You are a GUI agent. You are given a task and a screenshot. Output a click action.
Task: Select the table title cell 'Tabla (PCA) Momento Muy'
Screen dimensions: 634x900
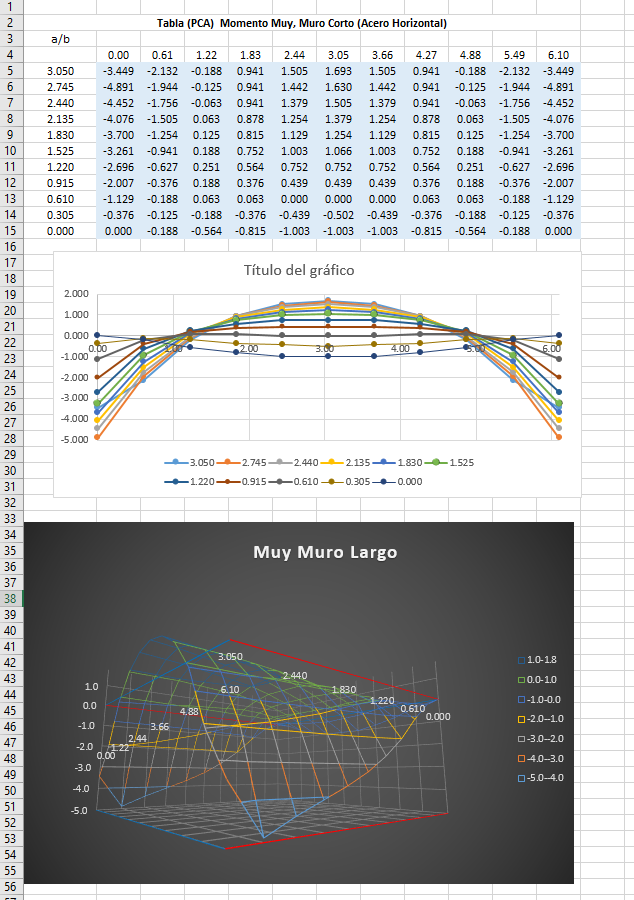pyautogui.click(x=302, y=22)
